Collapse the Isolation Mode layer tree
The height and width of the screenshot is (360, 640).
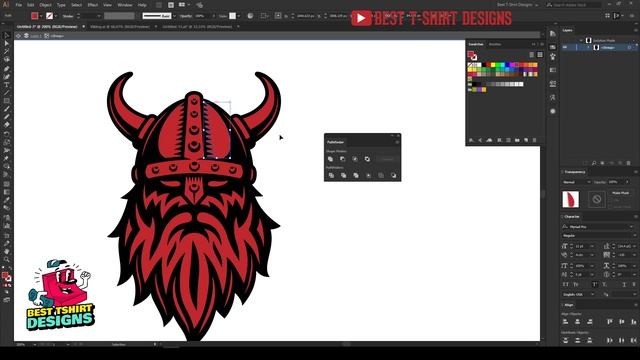pyautogui.click(x=581, y=40)
